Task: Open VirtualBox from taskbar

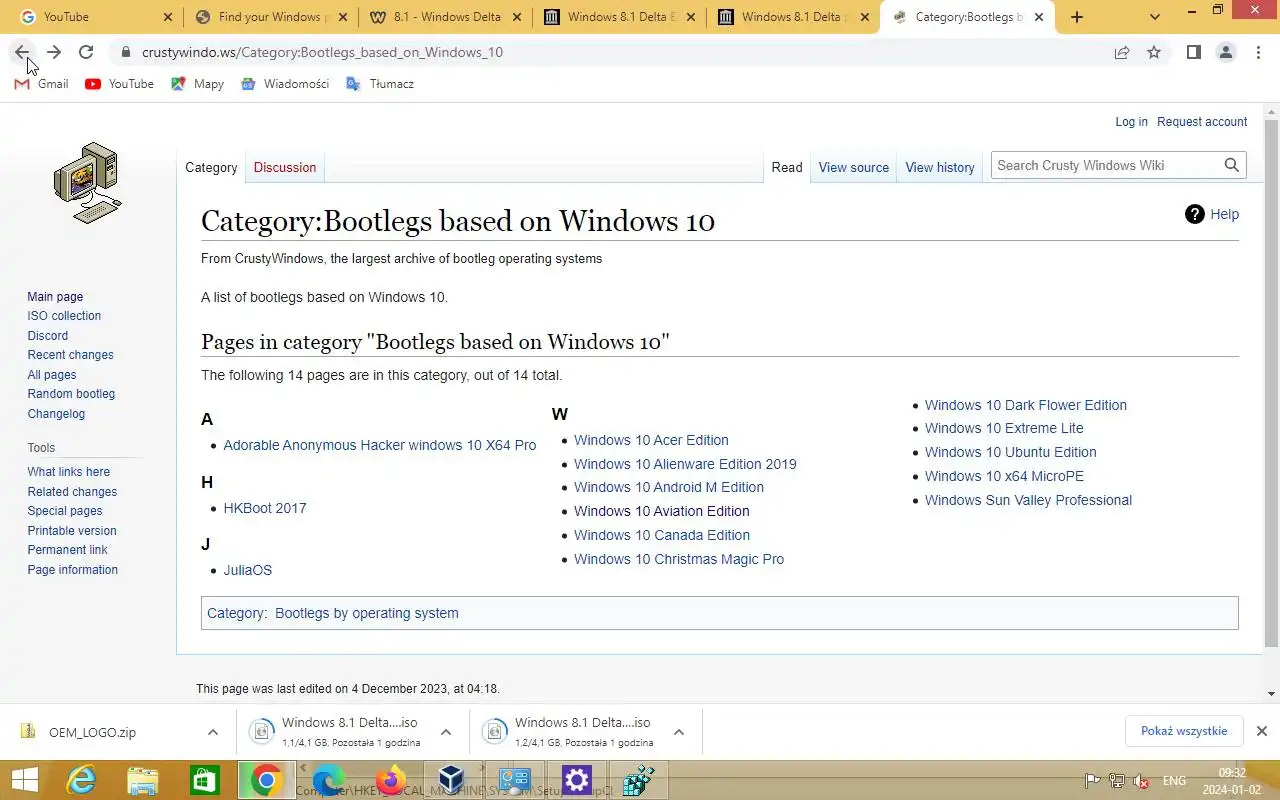Action: tap(453, 781)
